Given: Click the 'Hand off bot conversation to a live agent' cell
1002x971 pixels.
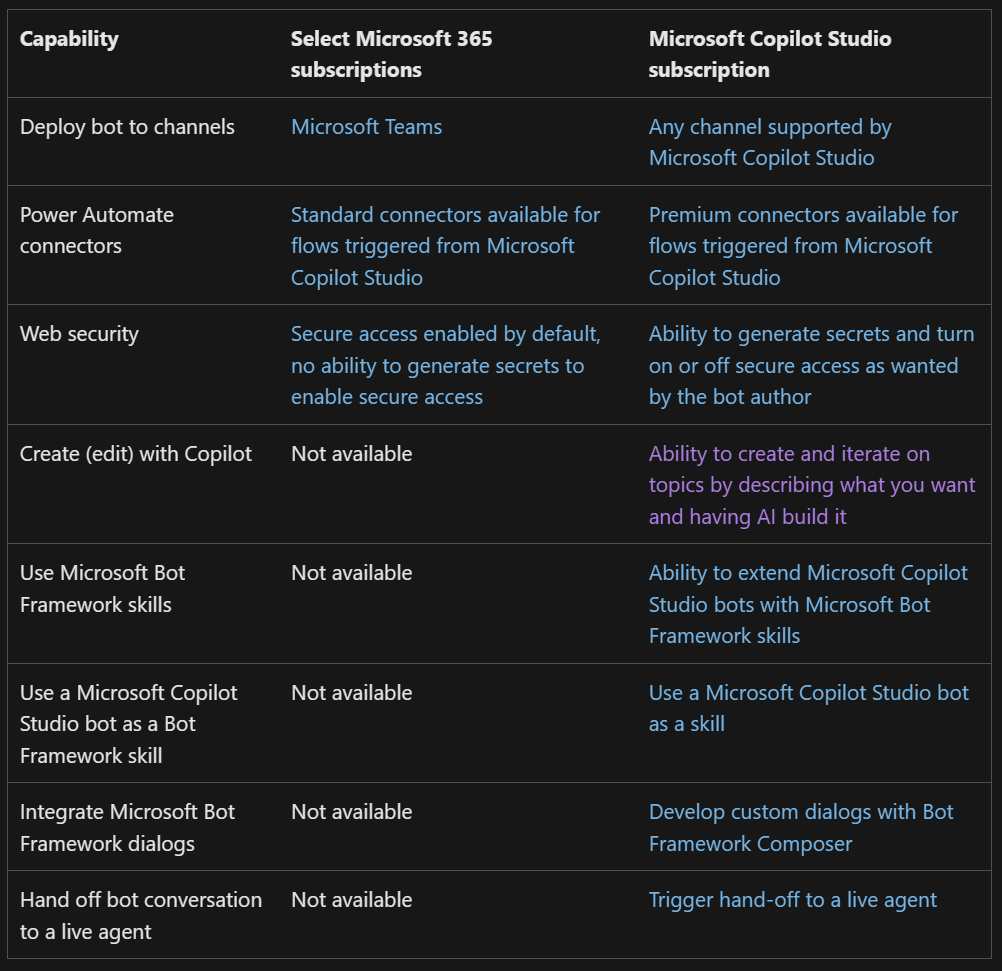Looking at the screenshot, I should click(x=140, y=915).
